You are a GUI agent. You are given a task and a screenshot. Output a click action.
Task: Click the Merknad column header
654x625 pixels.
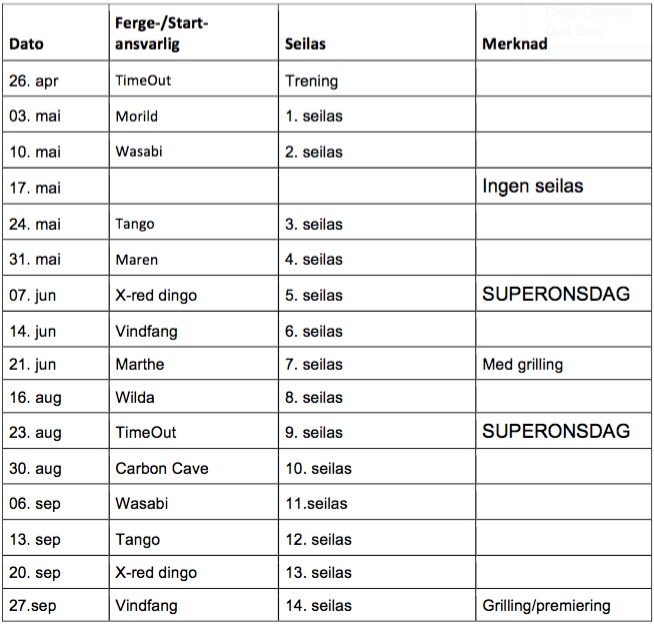[x=515, y=44]
